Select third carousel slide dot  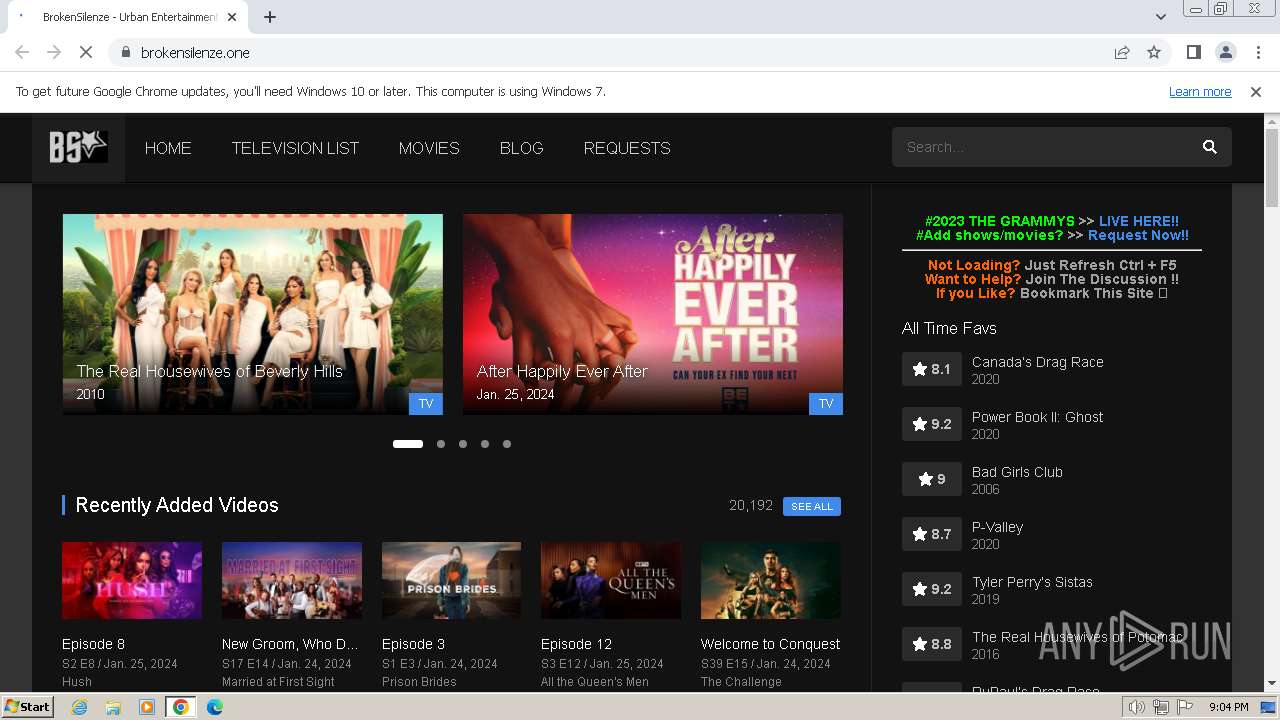click(463, 444)
